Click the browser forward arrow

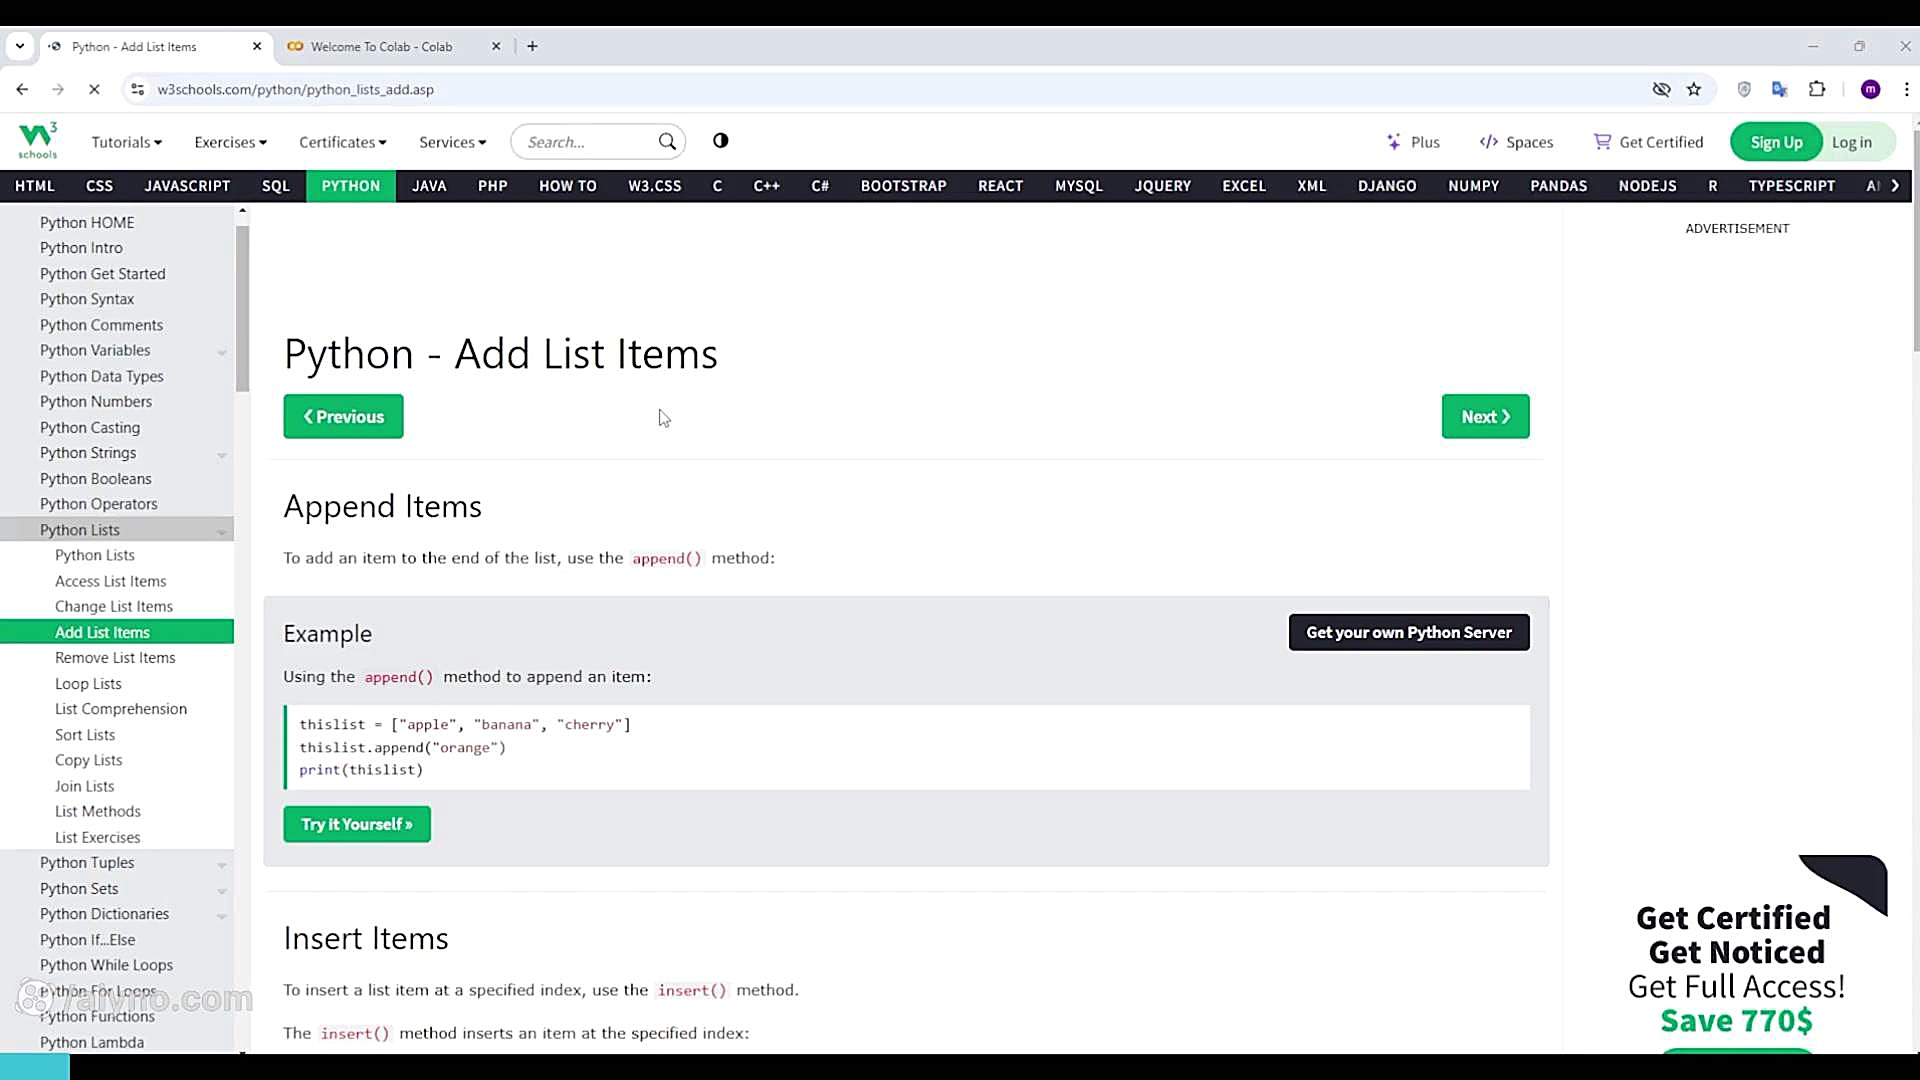coord(58,89)
